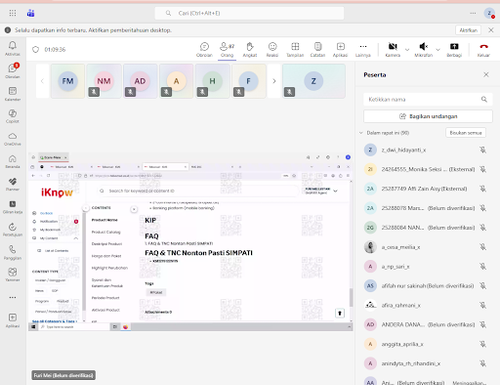Open Panggilan calls icon in sidebar
Screen dimensions: 500x385
(12, 252)
